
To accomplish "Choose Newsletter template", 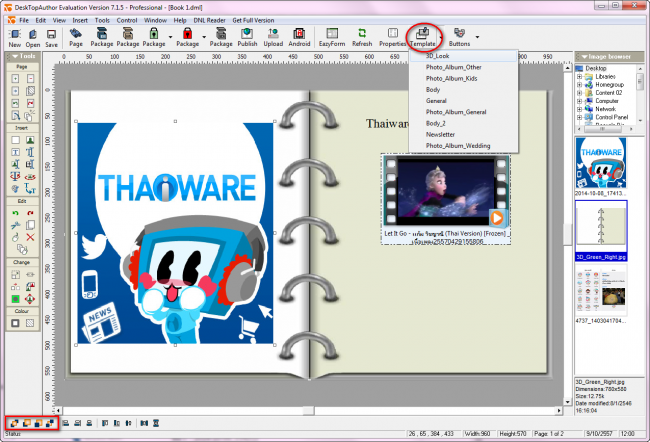I will click(463, 134).
